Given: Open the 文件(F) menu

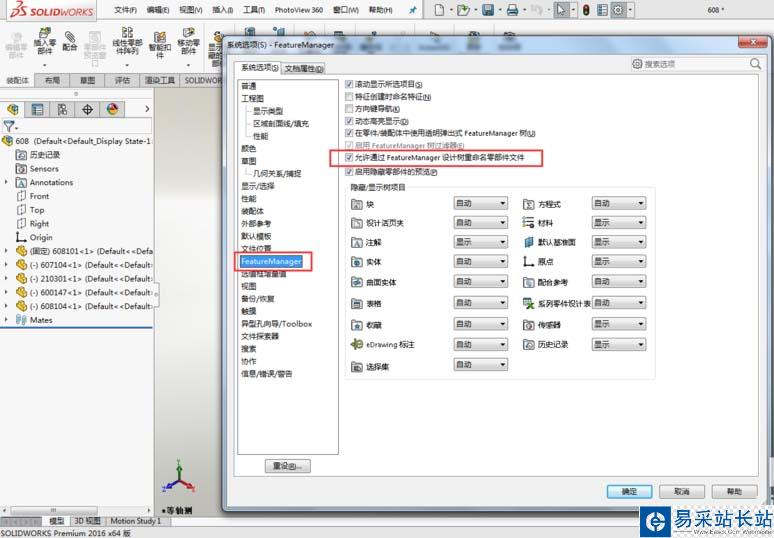Looking at the screenshot, I should [125, 10].
